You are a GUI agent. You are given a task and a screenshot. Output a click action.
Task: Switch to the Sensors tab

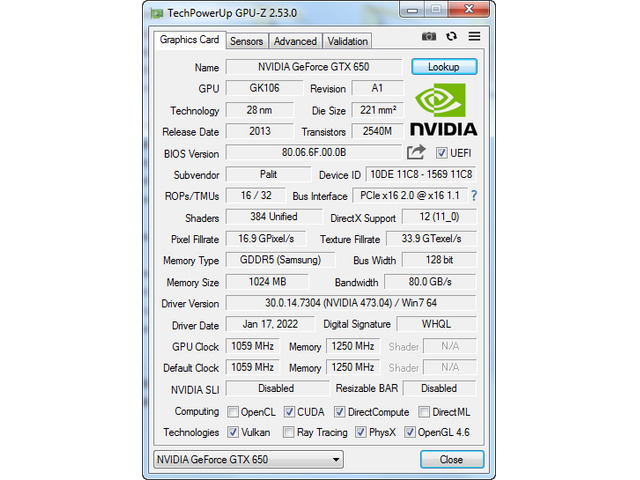click(247, 41)
